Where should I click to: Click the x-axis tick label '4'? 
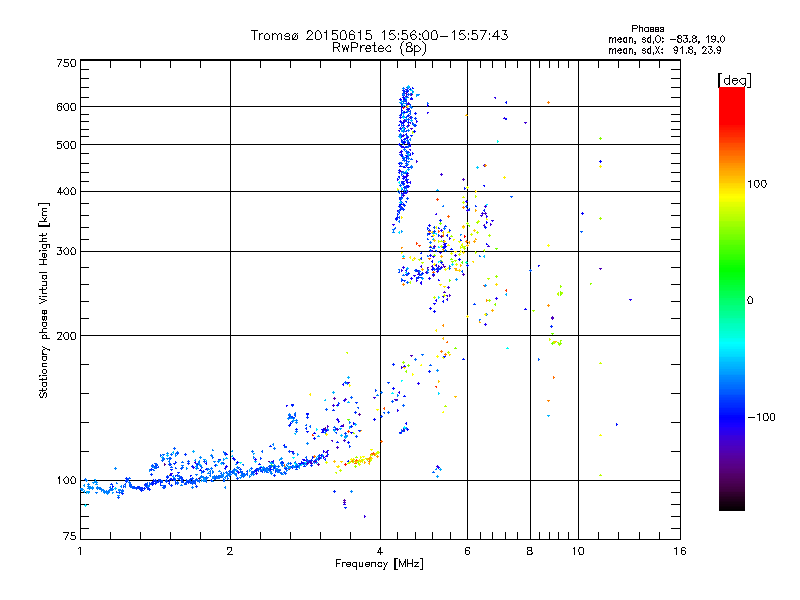point(380,551)
